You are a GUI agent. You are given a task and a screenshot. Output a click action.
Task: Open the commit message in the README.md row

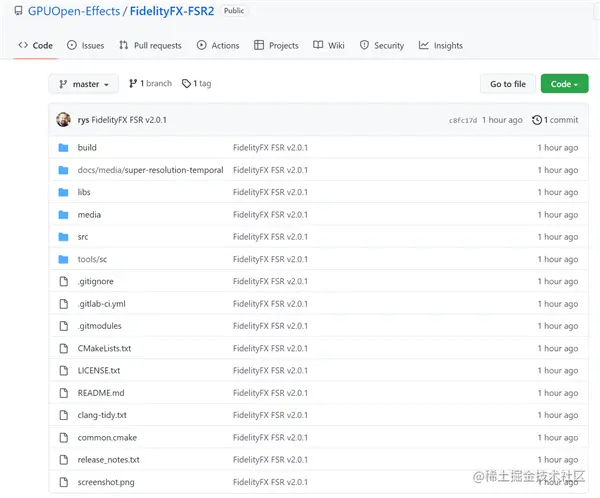[x=270, y=393]
